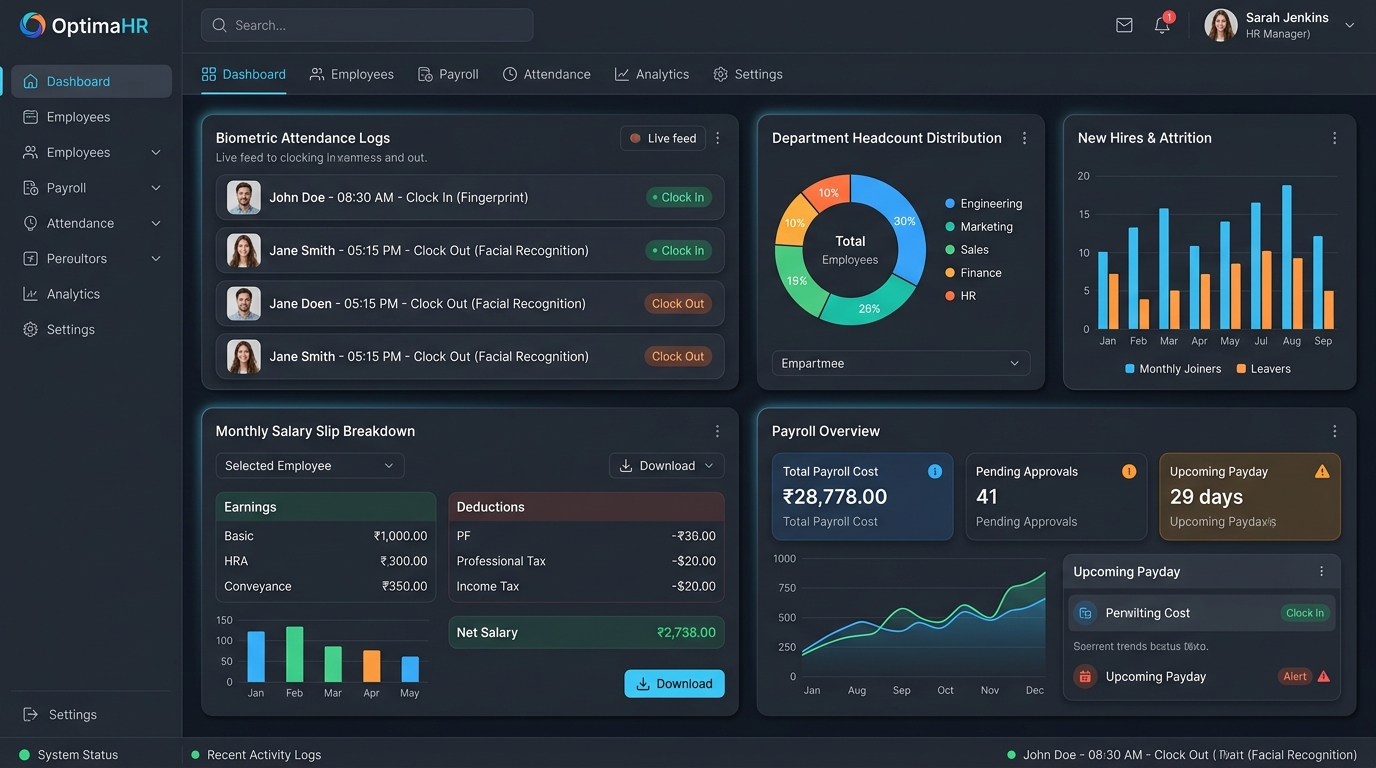Select Dashboard in the left sidebar
This screenshot has height=768, width=1376.
[92, 81]
